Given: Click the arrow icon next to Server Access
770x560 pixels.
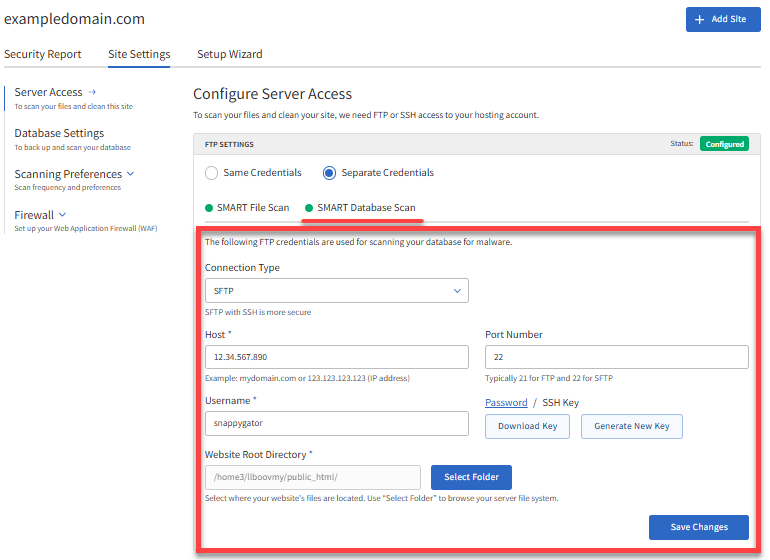Looking at the screenshot, I should coord(92,92).
